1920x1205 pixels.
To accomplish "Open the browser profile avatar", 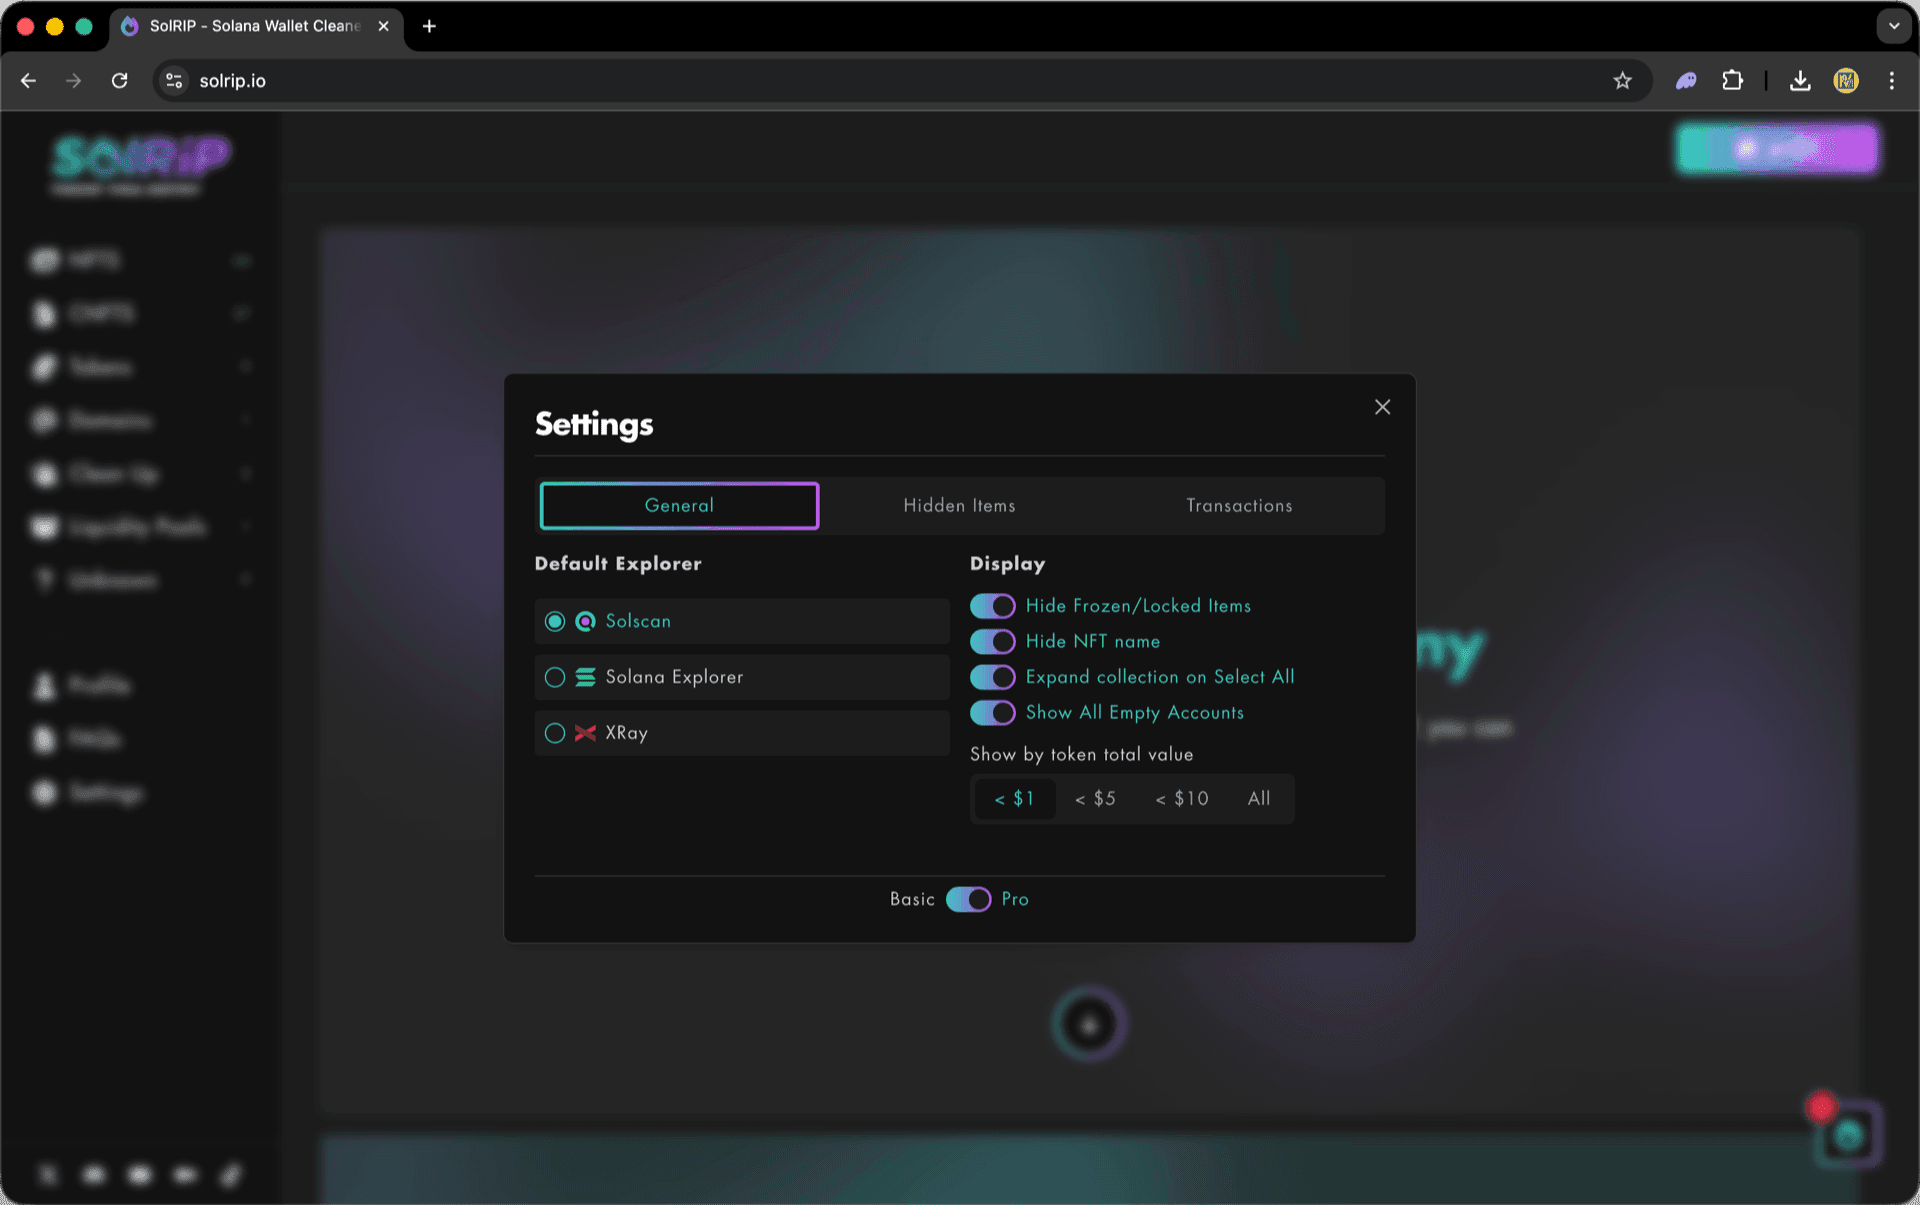I will [x=1846, y=81].
